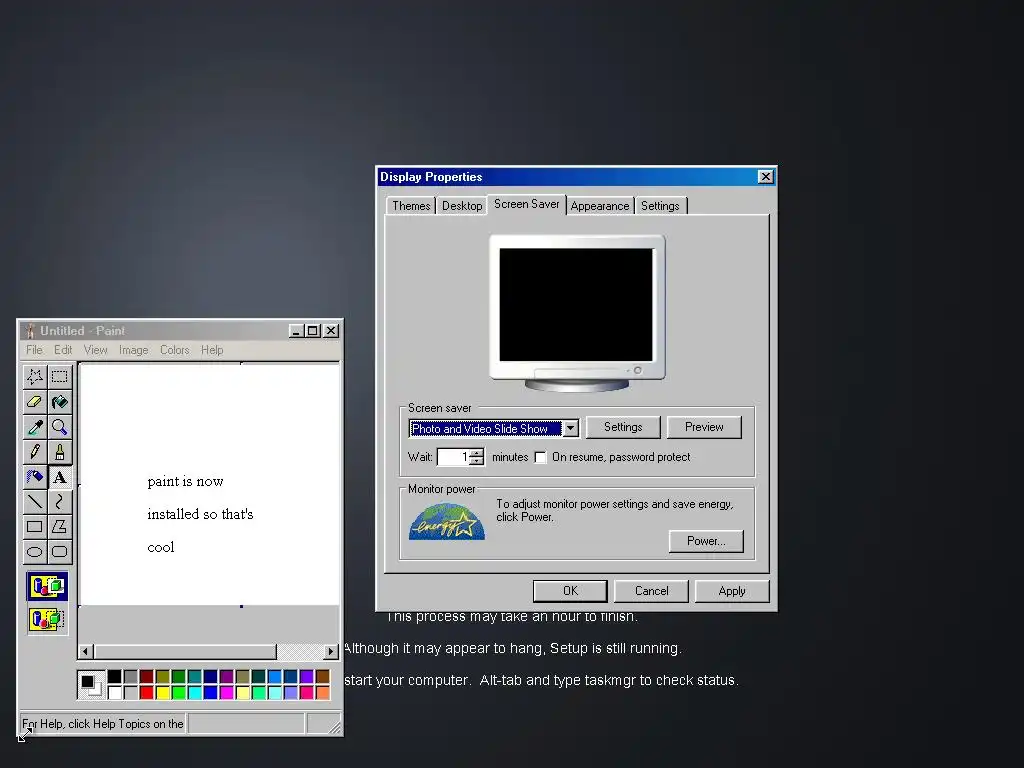Viewport: 1024px width, 768px height.
Task: Click the Paint window resize grip
Action: [334, 726]
